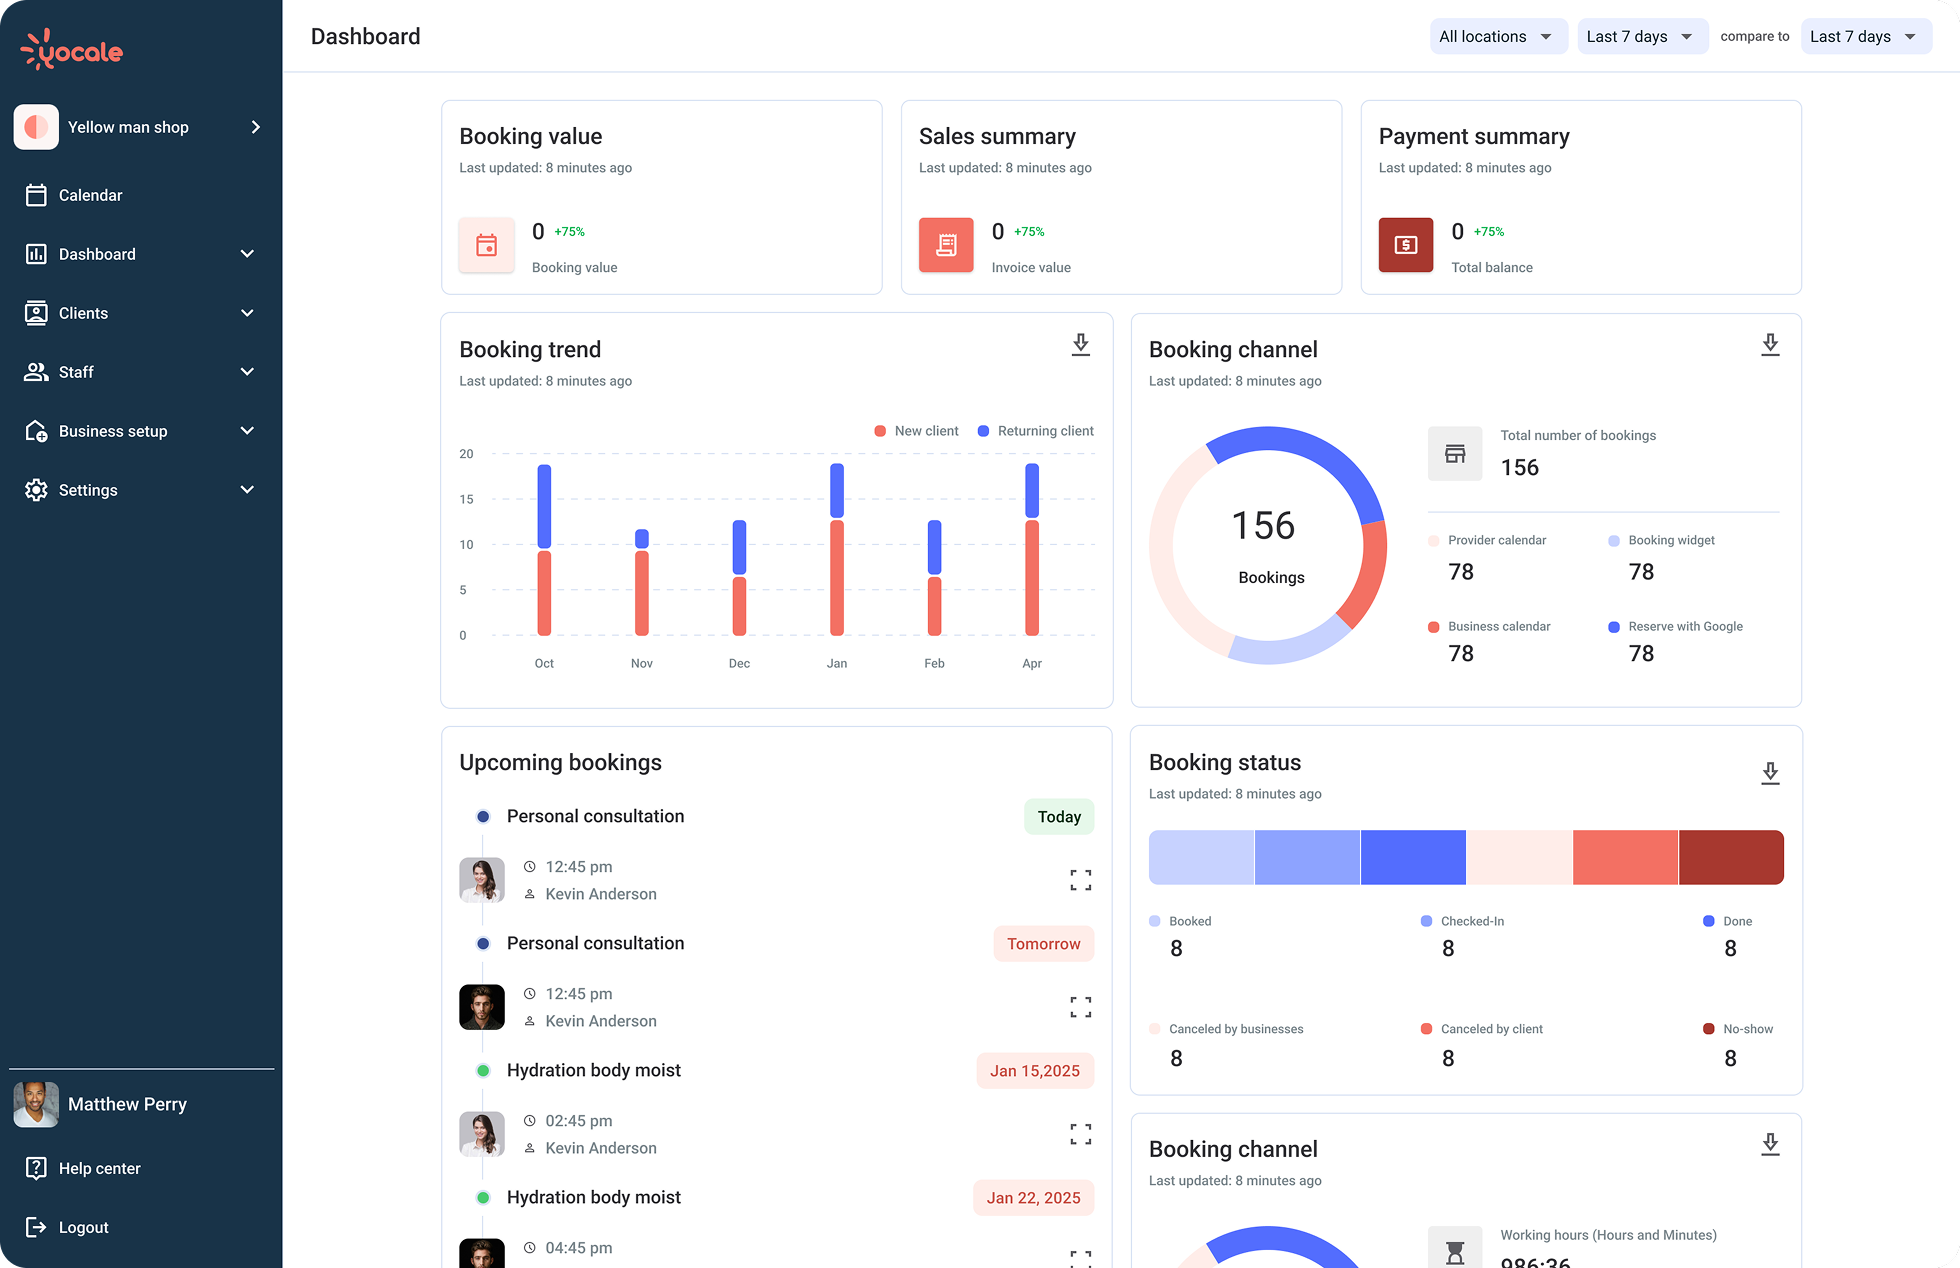Click the Dashboard chart icon in sidebar
The height and width of the screenshot is (1268, 1960).
pyautogui.click(x=36, y=254)
